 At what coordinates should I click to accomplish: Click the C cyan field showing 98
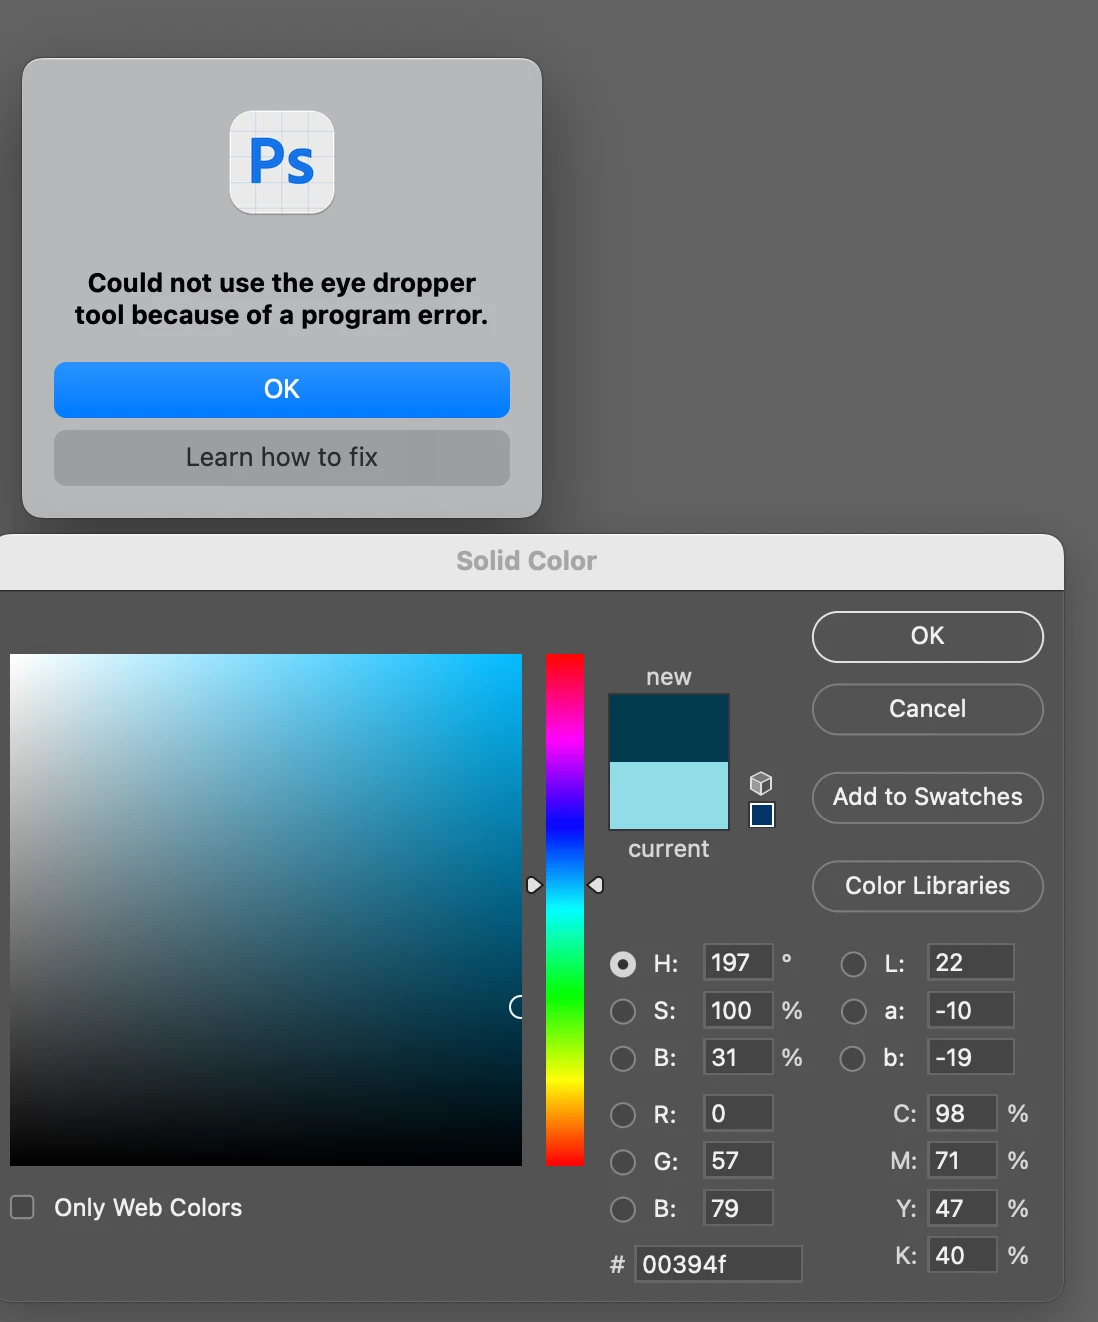click(963, 1113)
